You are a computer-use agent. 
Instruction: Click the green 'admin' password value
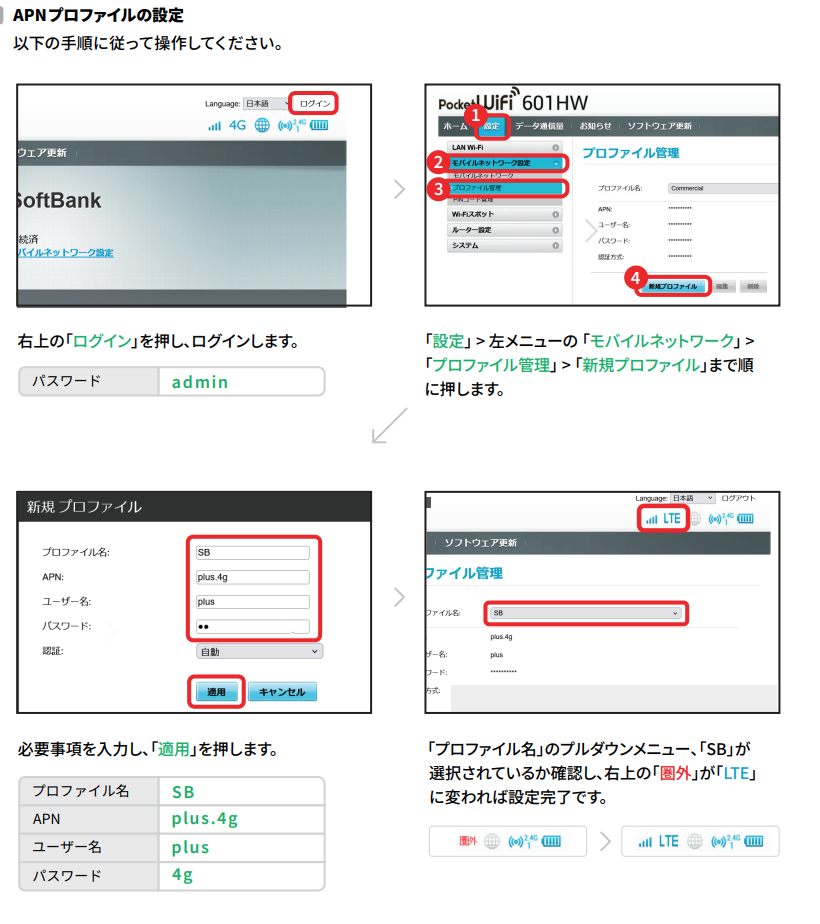[x=200, y=382]
